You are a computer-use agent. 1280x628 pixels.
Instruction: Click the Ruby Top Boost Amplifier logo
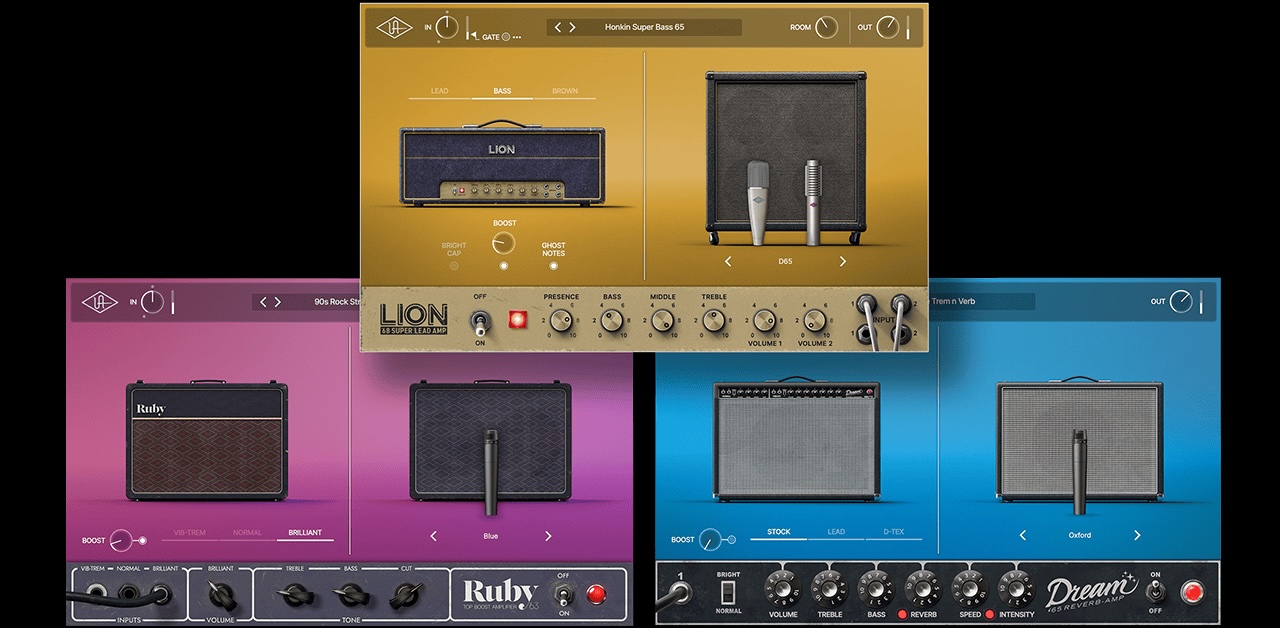pos(500,593)
